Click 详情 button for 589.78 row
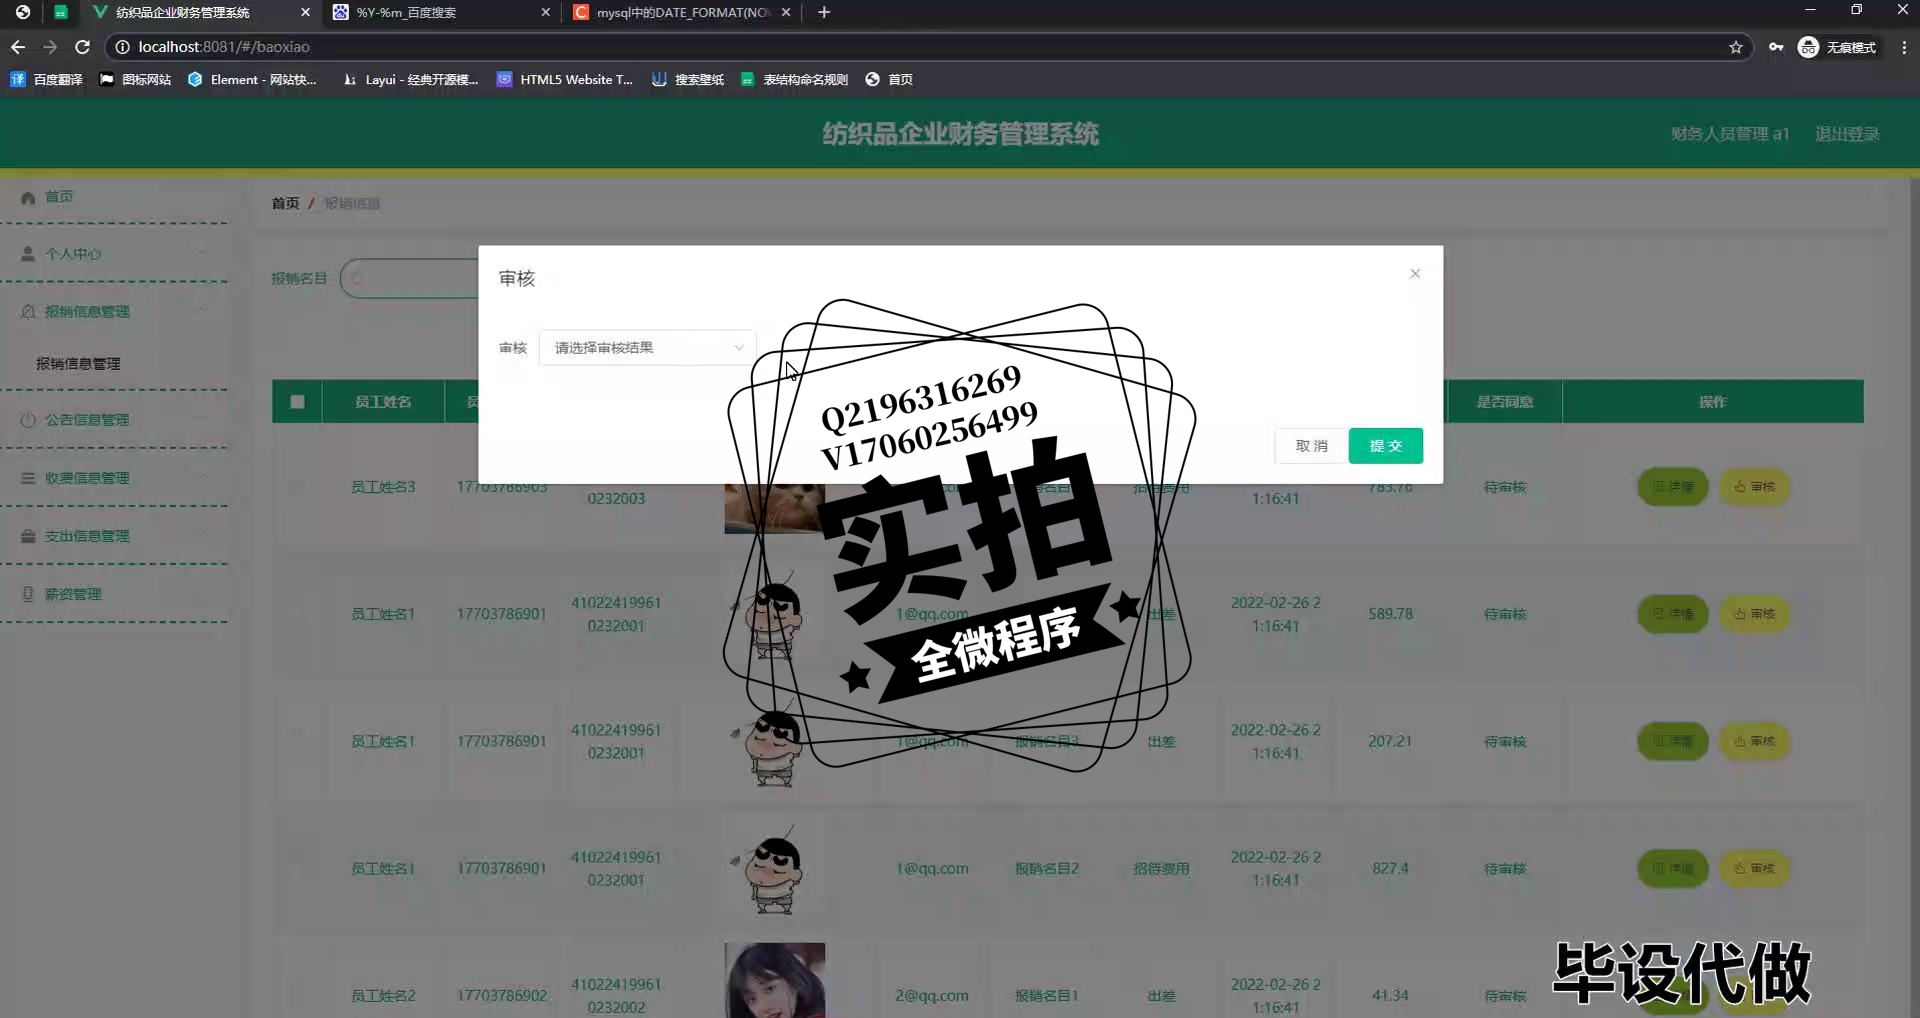 [x=1673, y=614]
